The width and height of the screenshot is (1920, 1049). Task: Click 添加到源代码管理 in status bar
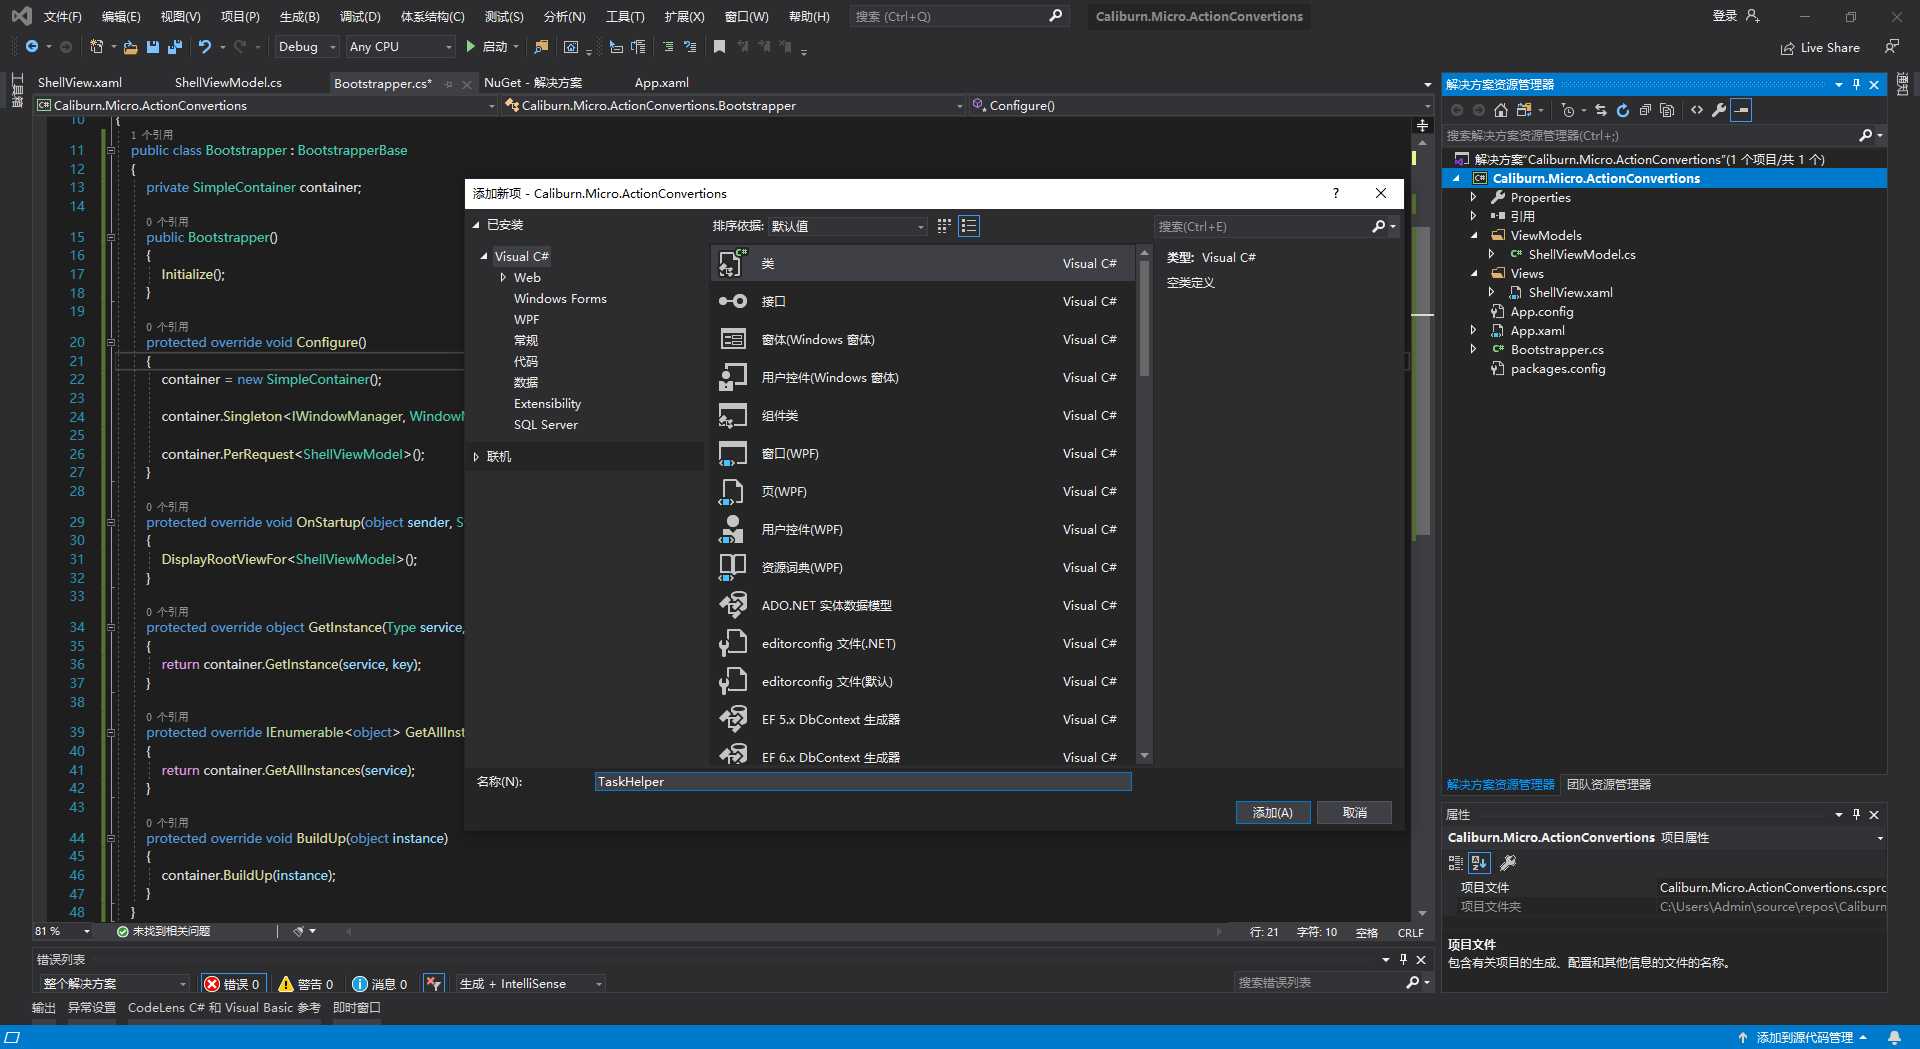coord(1804,1038)
